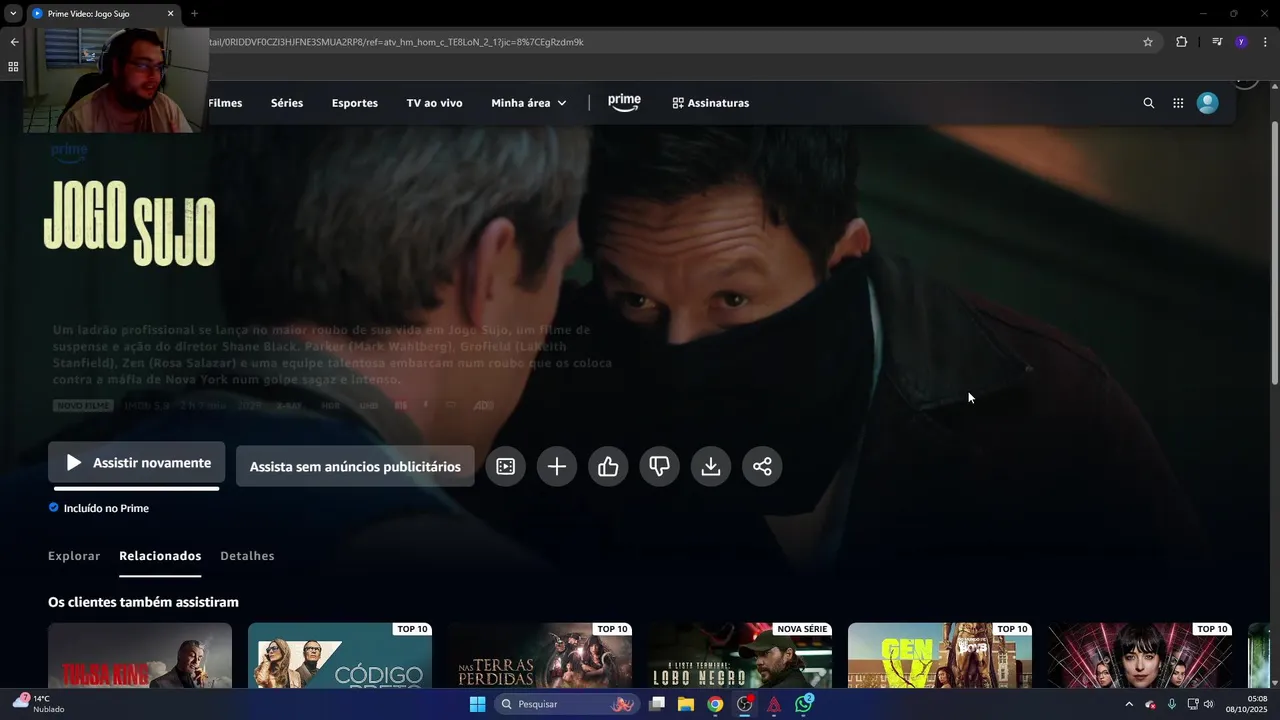Open the media control icon in the browser toolbar
This screenshot has width=1280, height=720.
[1217, 42]
